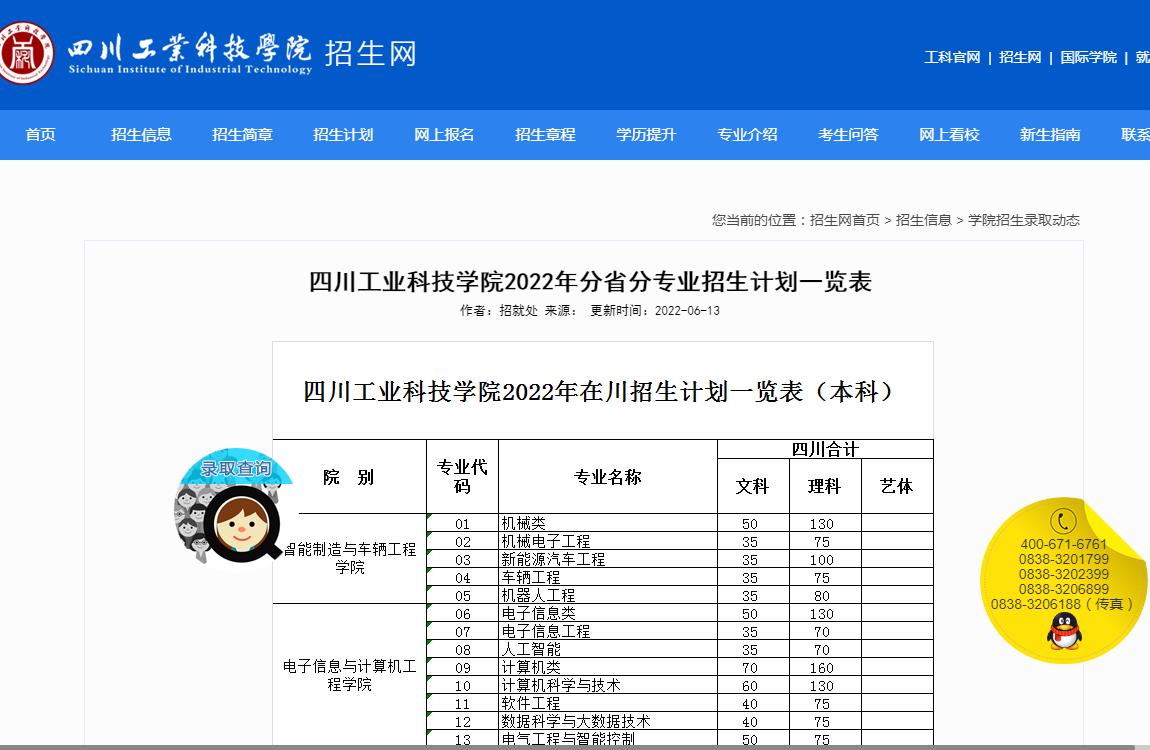The width and height of the screenshot is (1150, 750).
Task: Click the 专业代码 column header
Action: click(x=462, y=477)
